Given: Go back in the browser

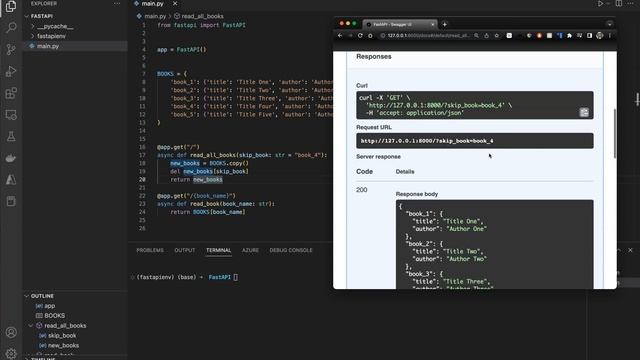Looking at the screenshot, I should [x=340, y=36].
